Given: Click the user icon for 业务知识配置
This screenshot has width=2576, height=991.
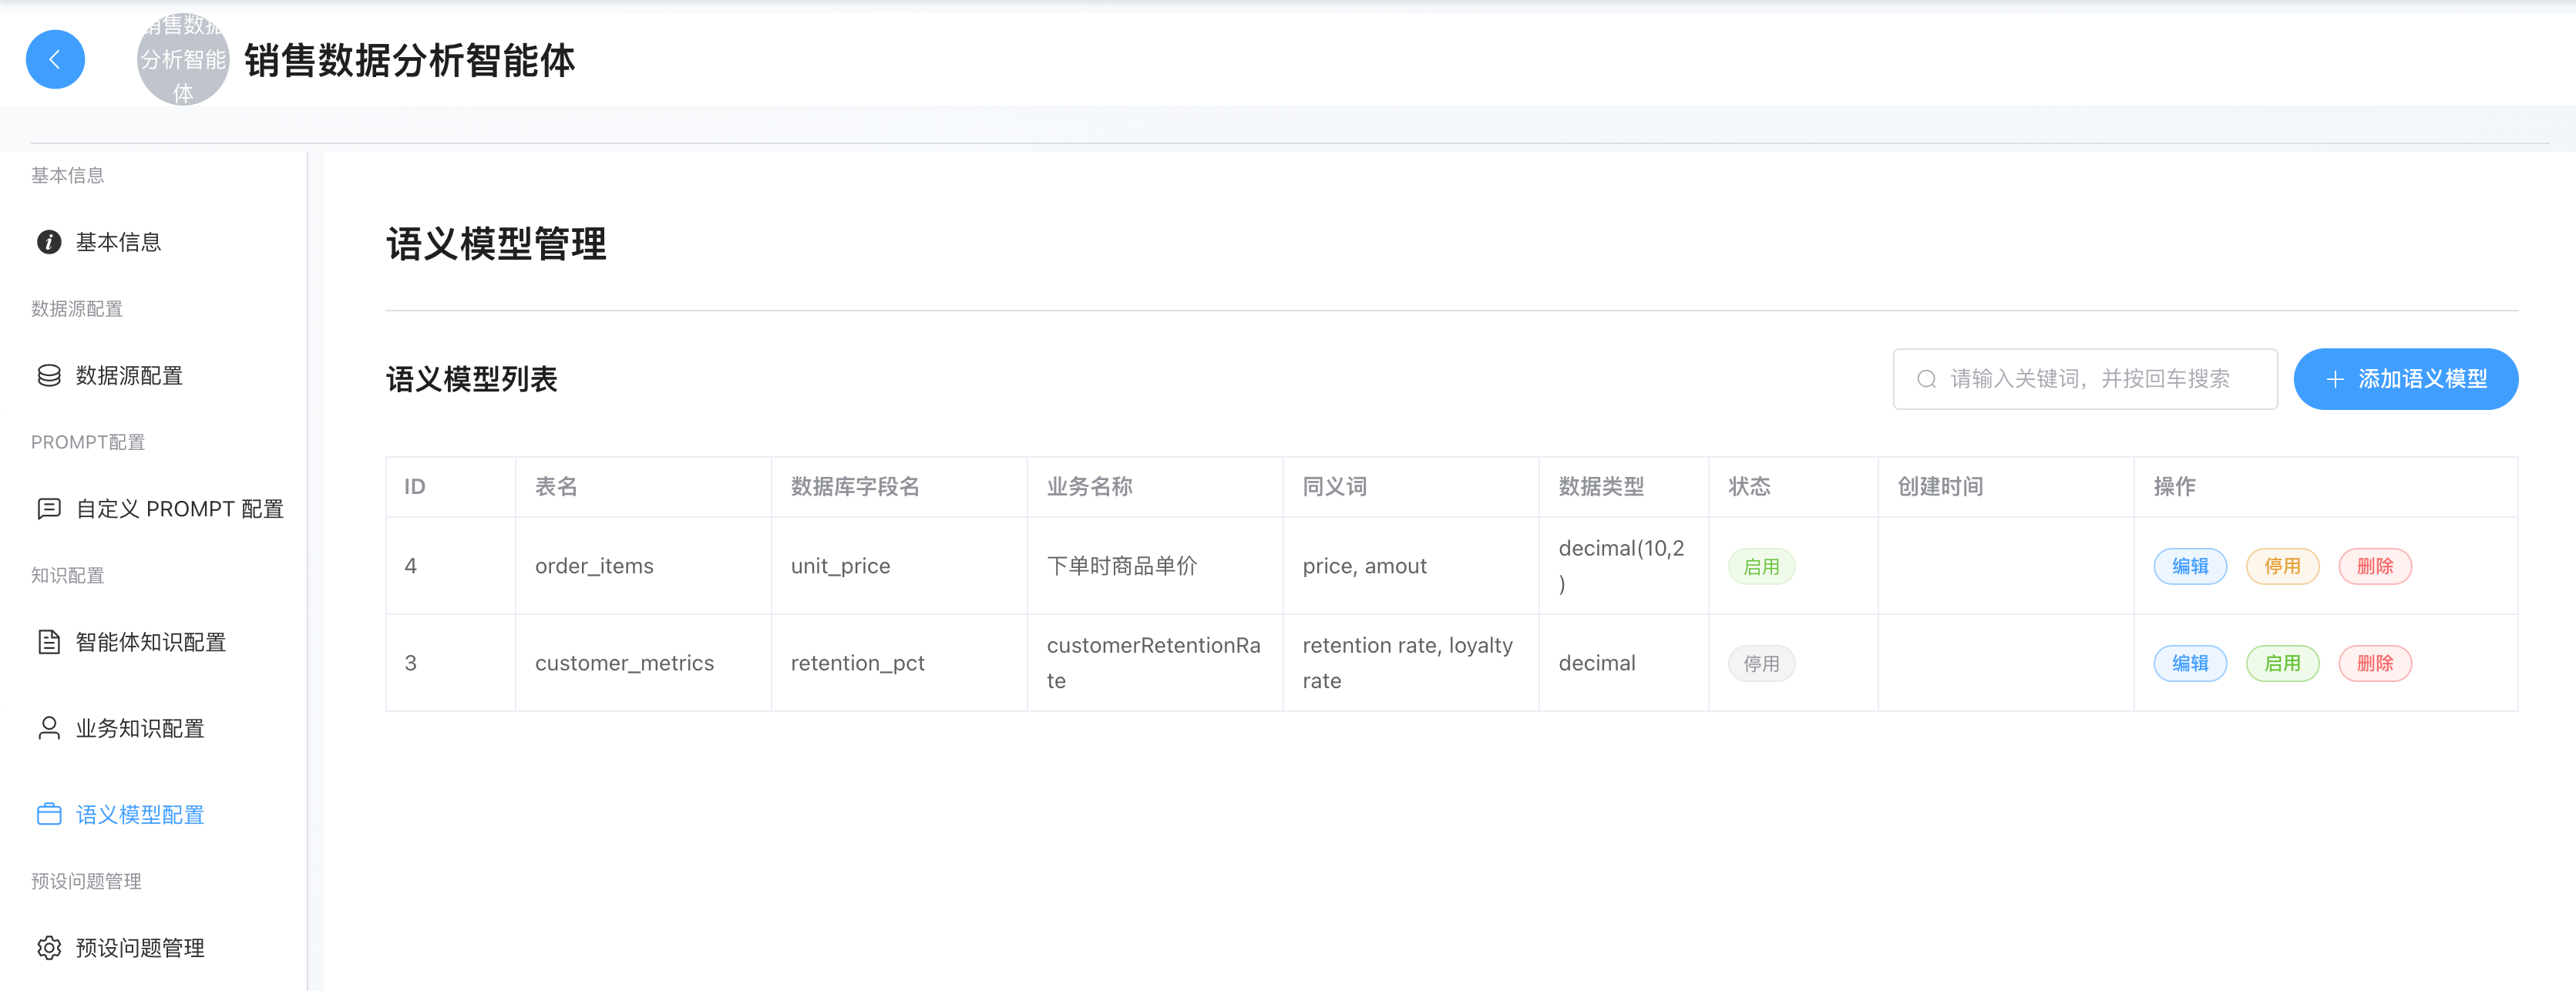Looking at the screenshot, I should (x=48, y=728).
